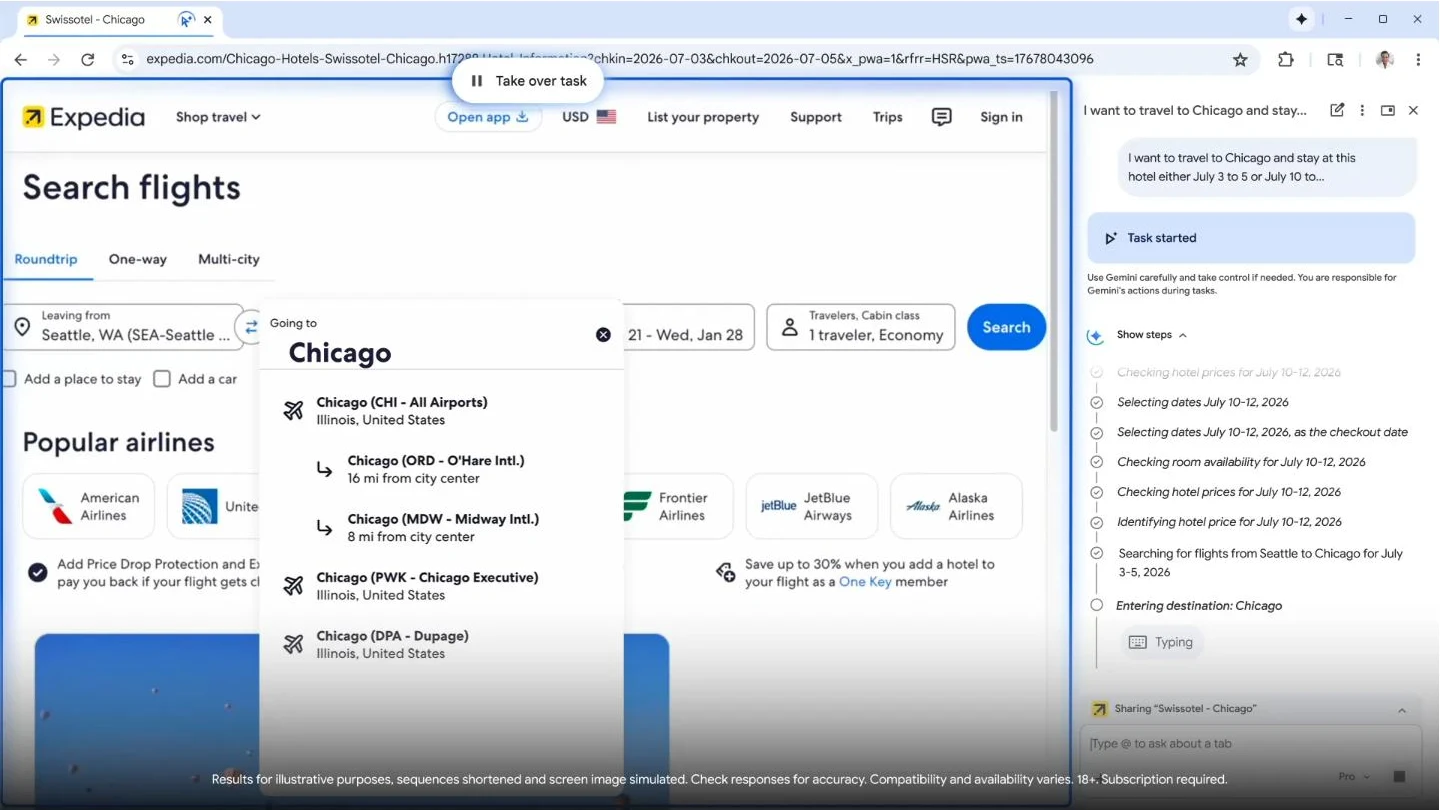Click the Gemini panel pop-out window icon

pyautogui.click(x=1388, y=110)
